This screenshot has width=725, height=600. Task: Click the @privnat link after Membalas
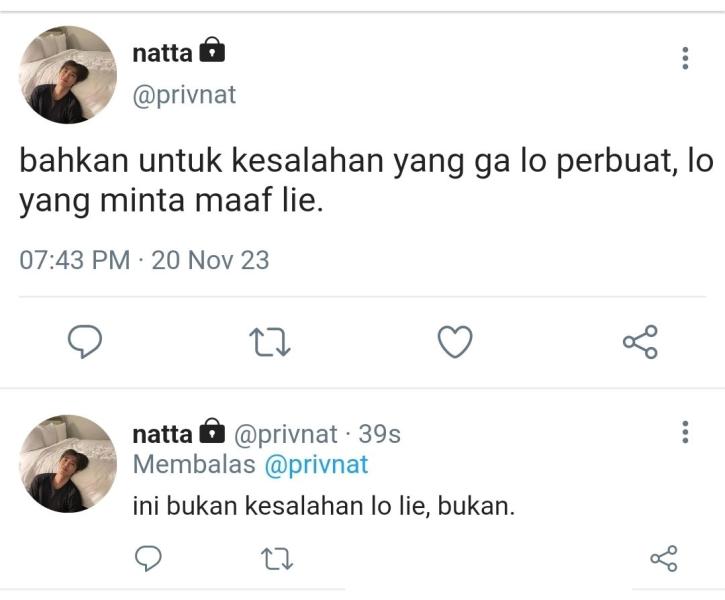[316, 465]
